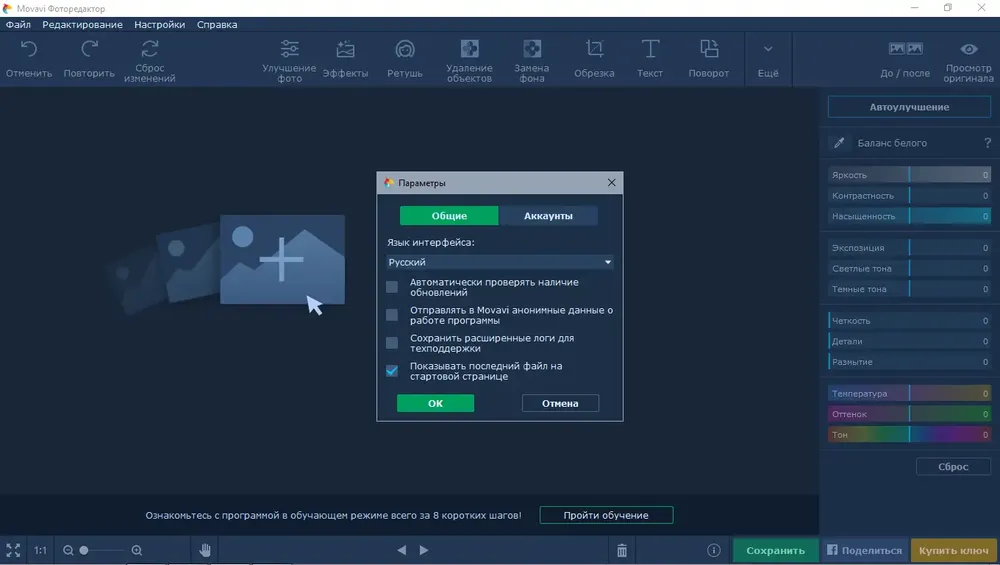Expand the interface language dropdown (Русский)
This screenshot has width=1000, height=565.
tap(500, 262)
